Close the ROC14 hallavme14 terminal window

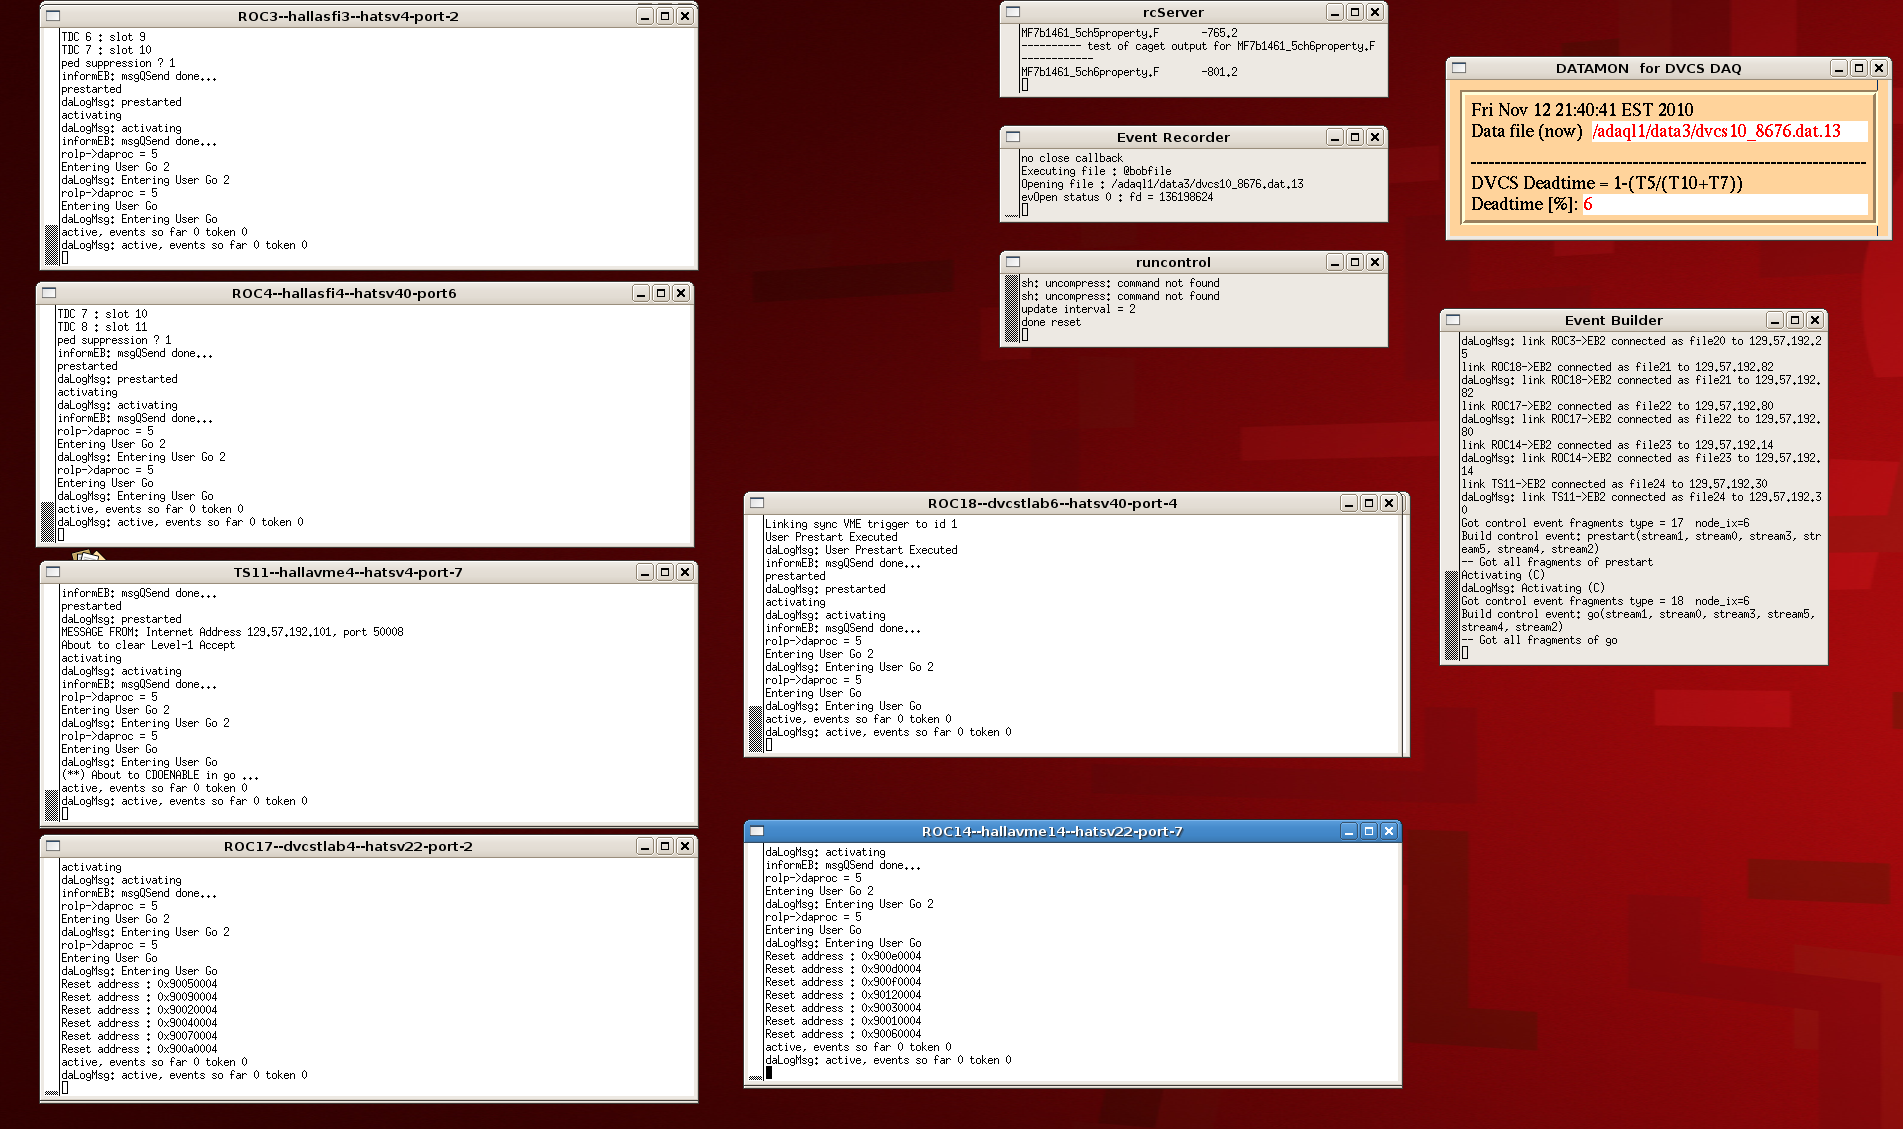[x=1389, y=831]
